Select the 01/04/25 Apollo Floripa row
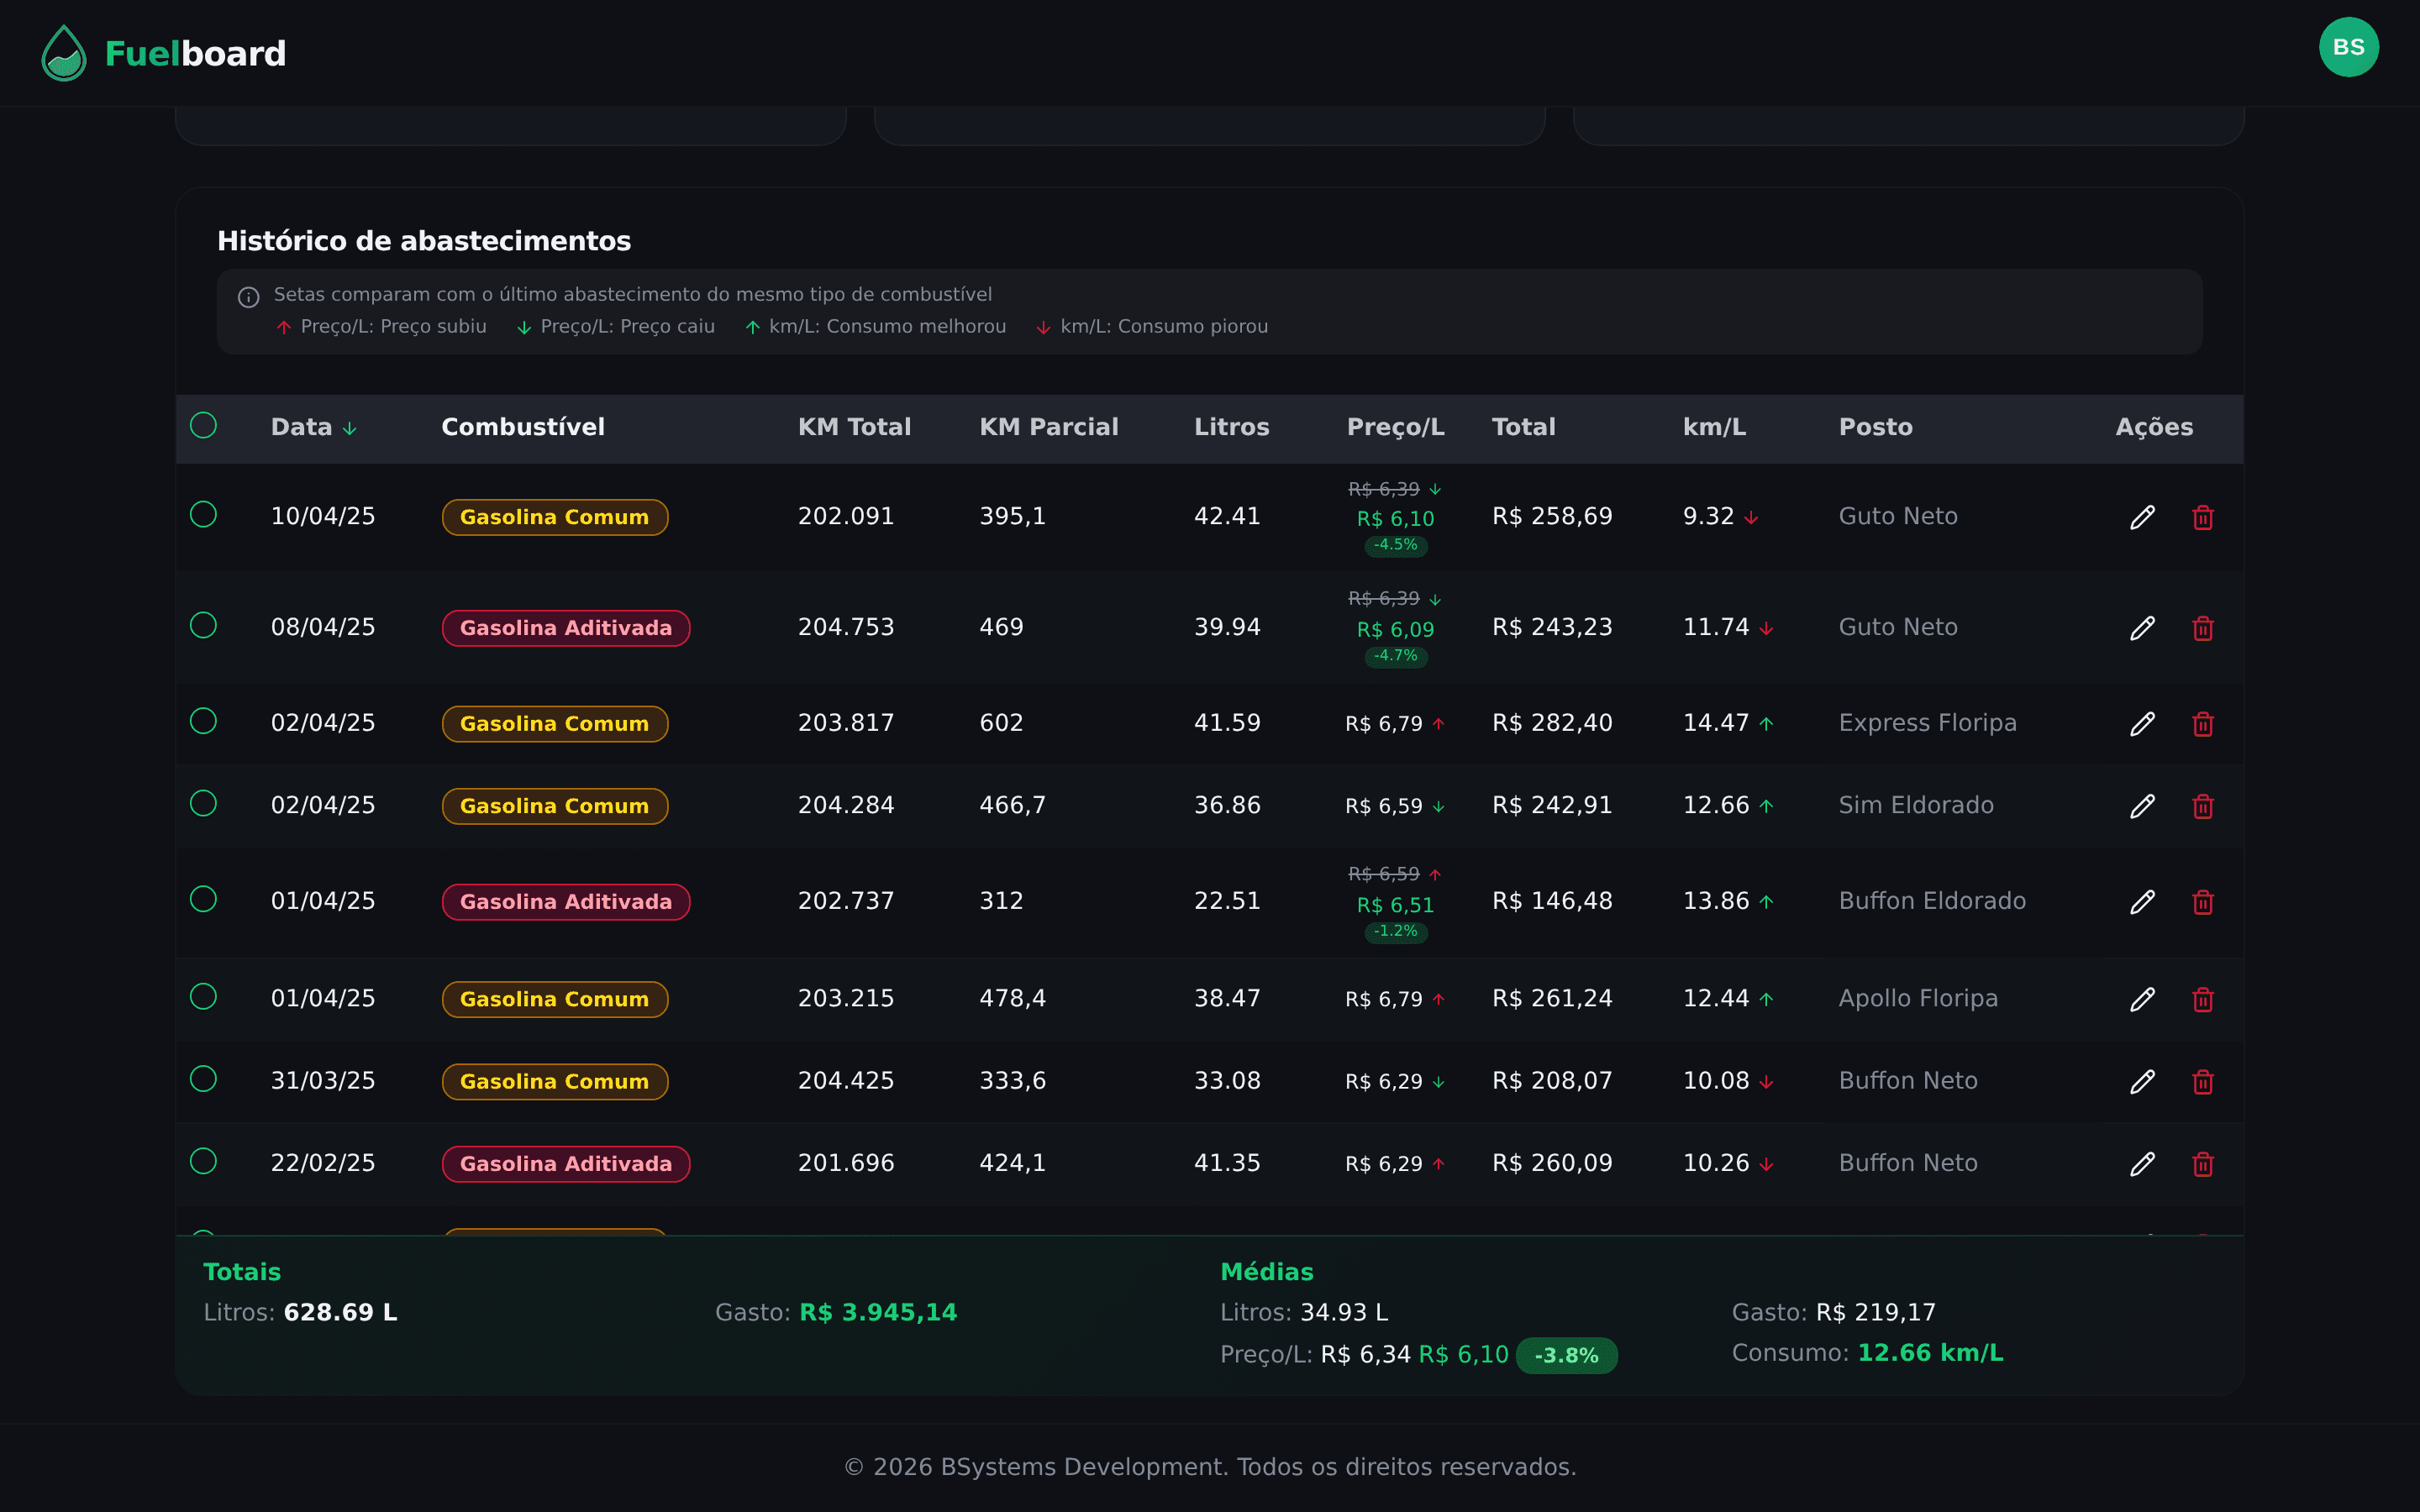The height and width of the screenshot is (1512, 2420). [203, 996]
